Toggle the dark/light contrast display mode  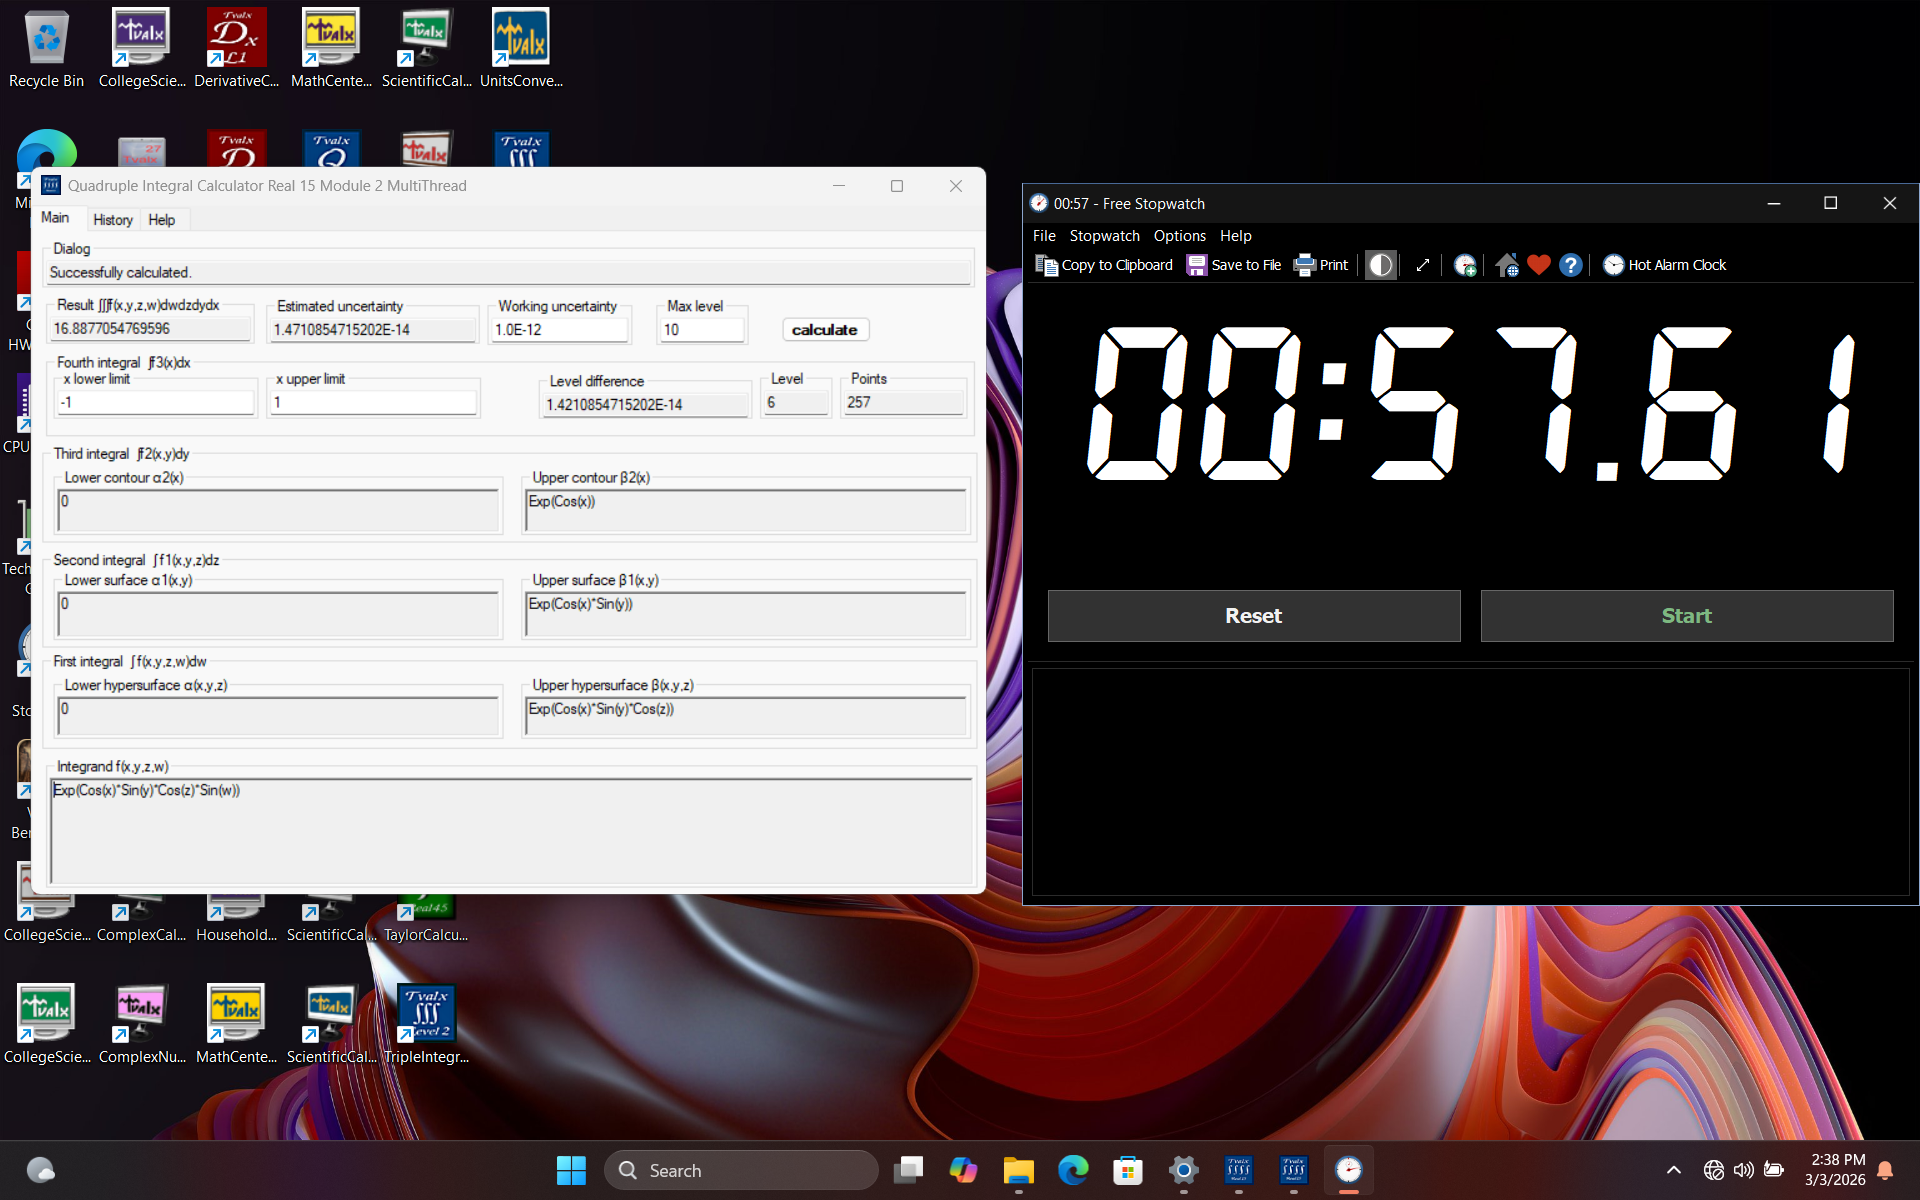1380,265
